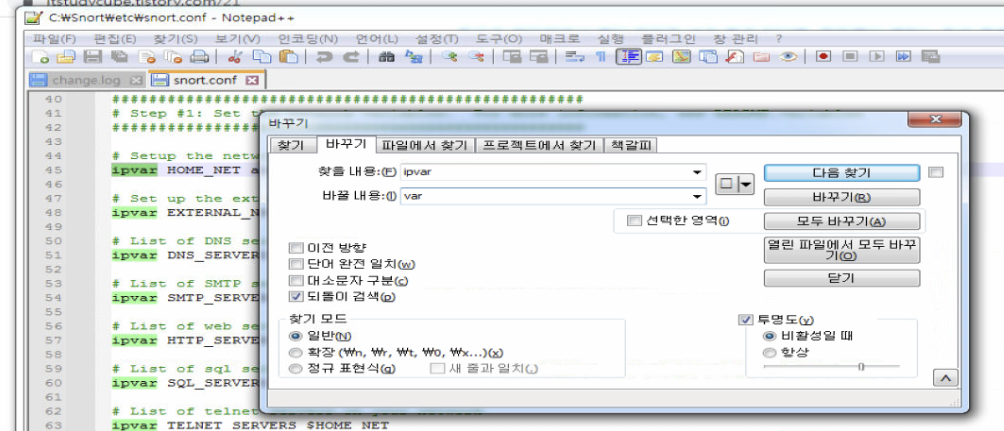This screenshot has width=1004, height=431.
Task: Expand 찾을 내용 history dropdown arrow
Action: 696,172
